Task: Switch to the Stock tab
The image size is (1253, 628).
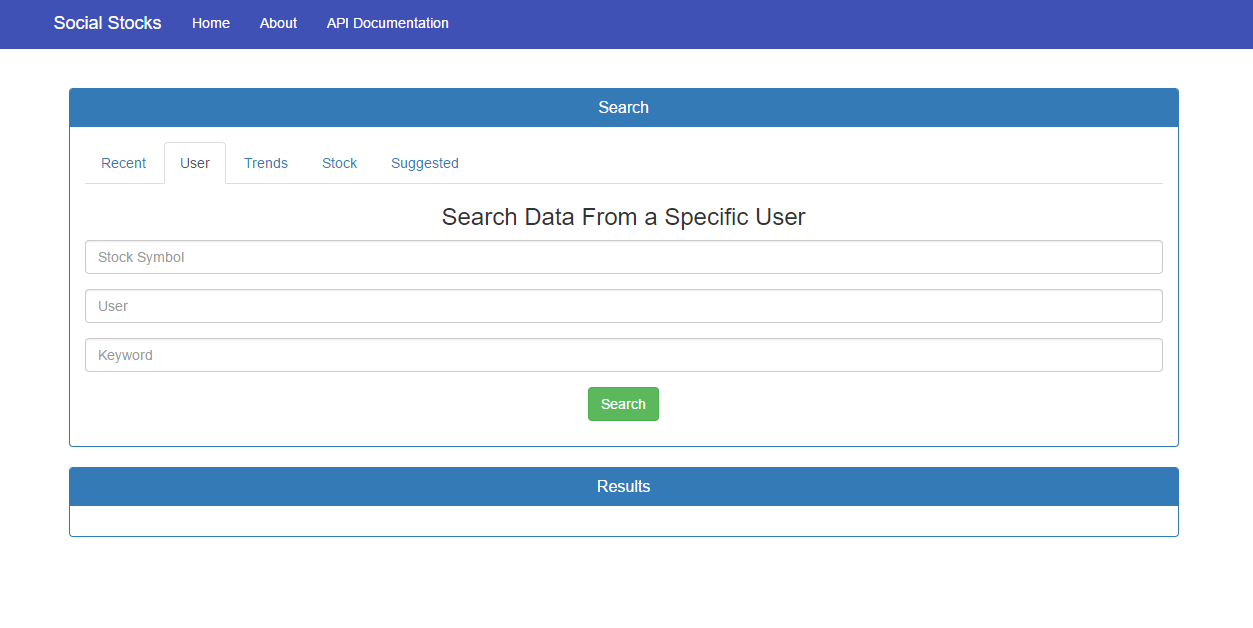Action: 339,162
